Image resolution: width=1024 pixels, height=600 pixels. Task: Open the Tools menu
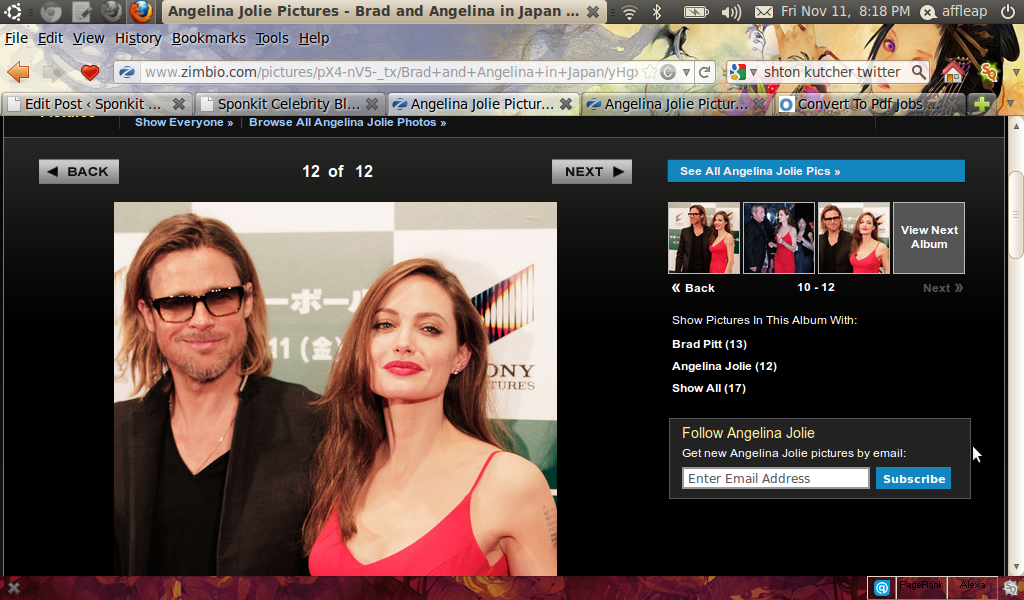[x=272, y=39]
